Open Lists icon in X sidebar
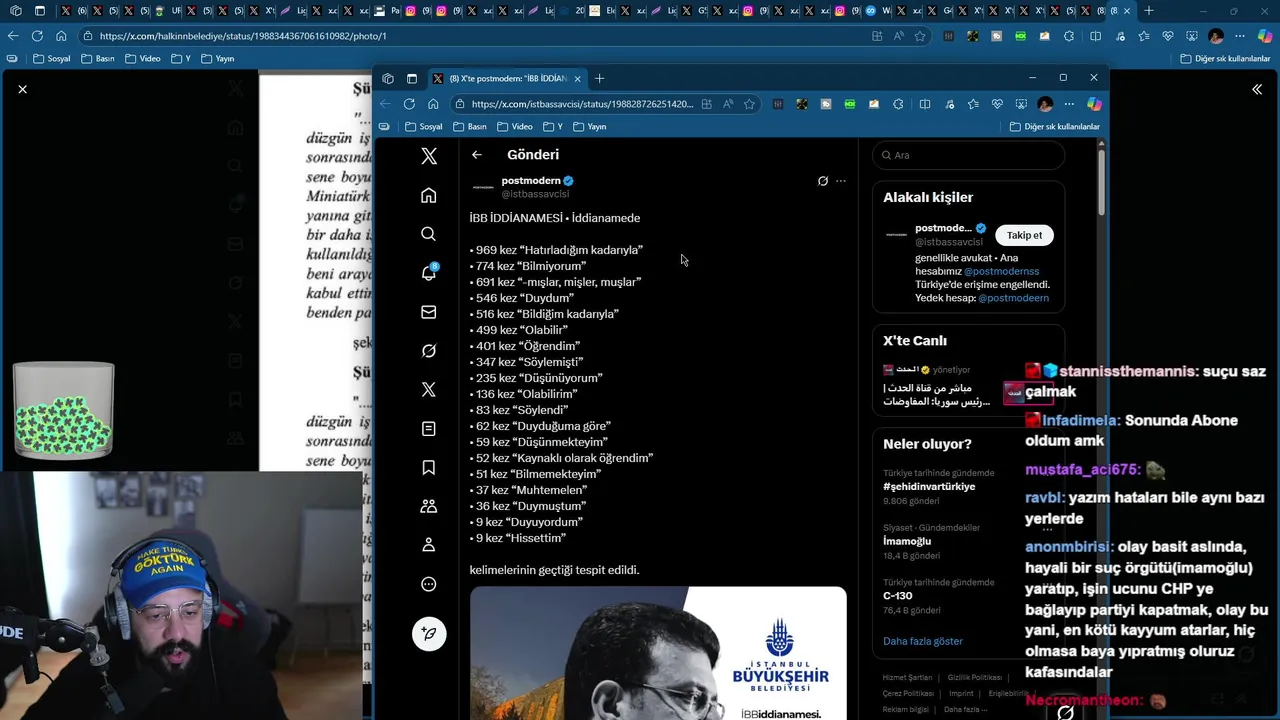1280x720 pixels. coord(428,429)
